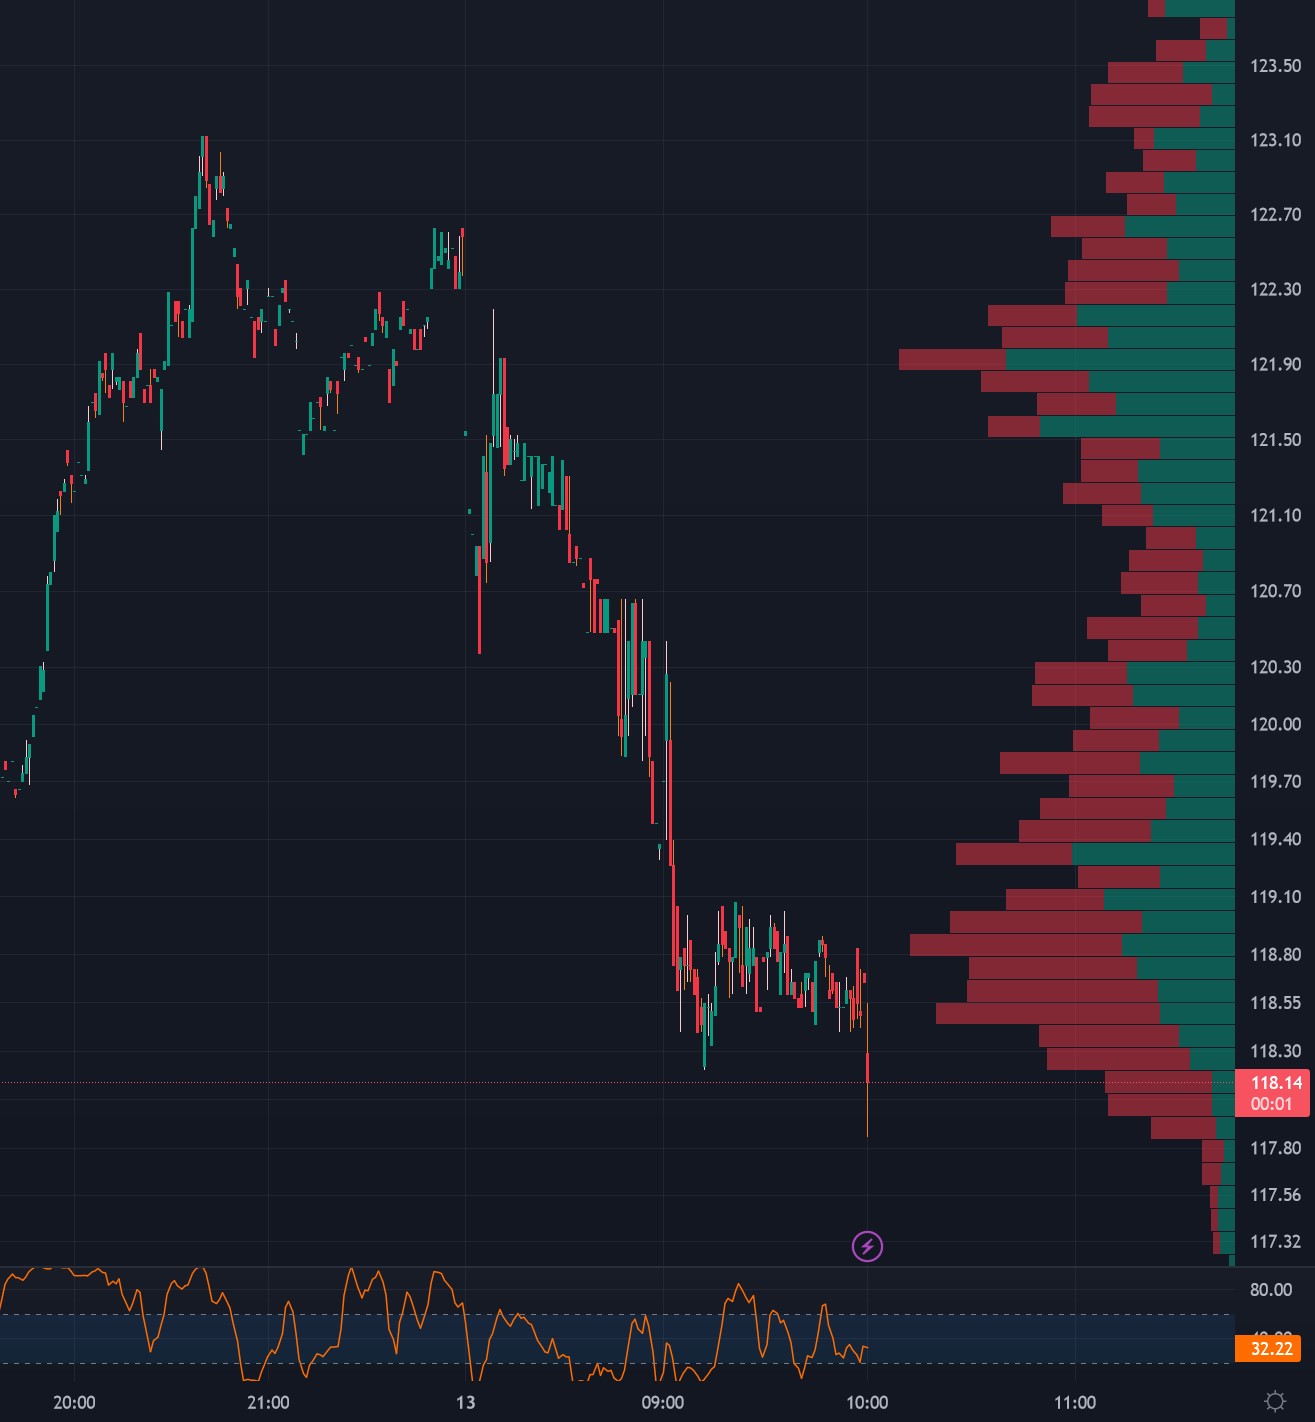Open the chart settings gear icon

click(1275, 1401)
